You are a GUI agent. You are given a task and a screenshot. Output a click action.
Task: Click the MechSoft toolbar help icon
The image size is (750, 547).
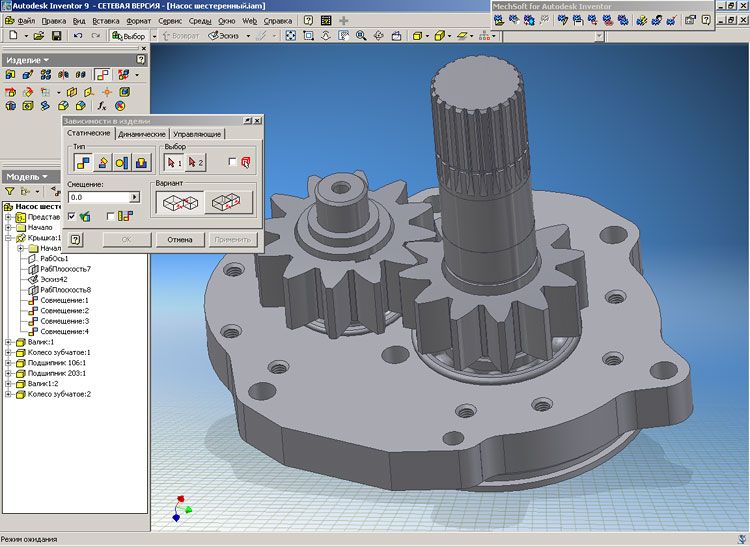(706, 20)
